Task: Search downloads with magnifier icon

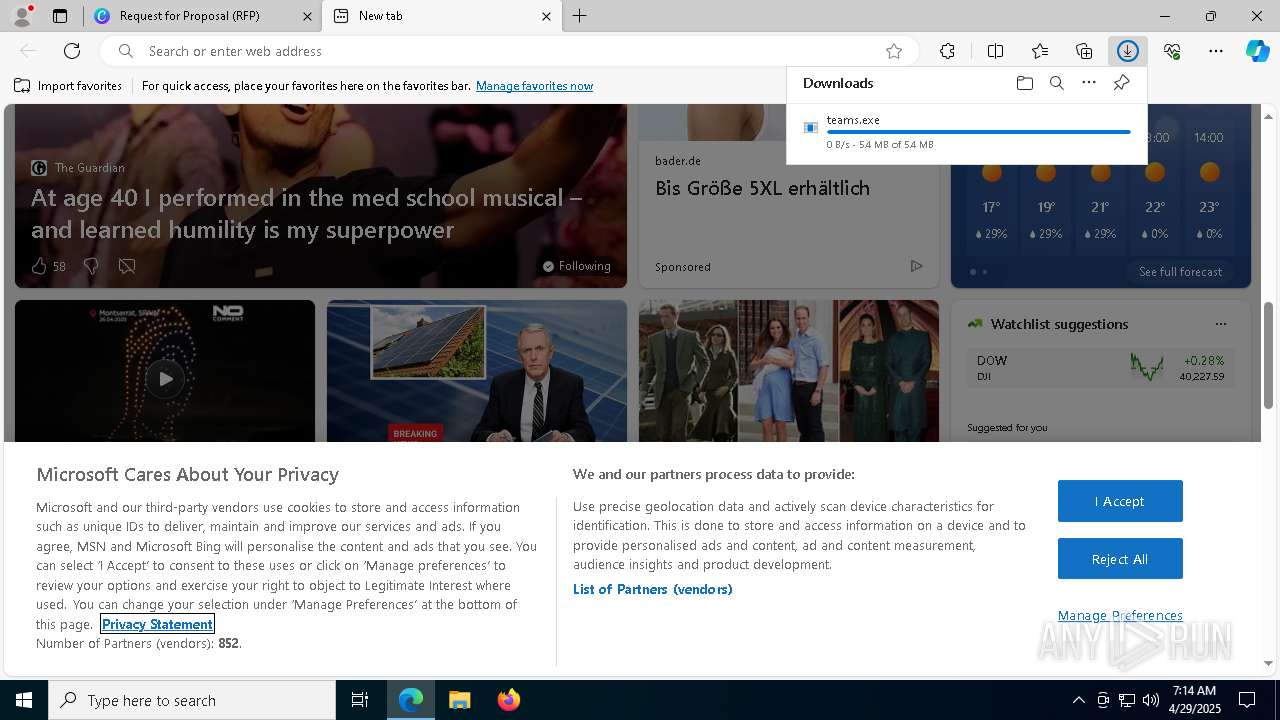Action: tap(1056, 83)
